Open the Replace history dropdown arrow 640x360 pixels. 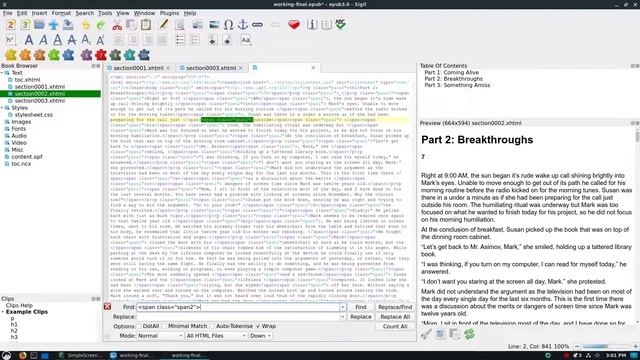[x=343, y=317]
